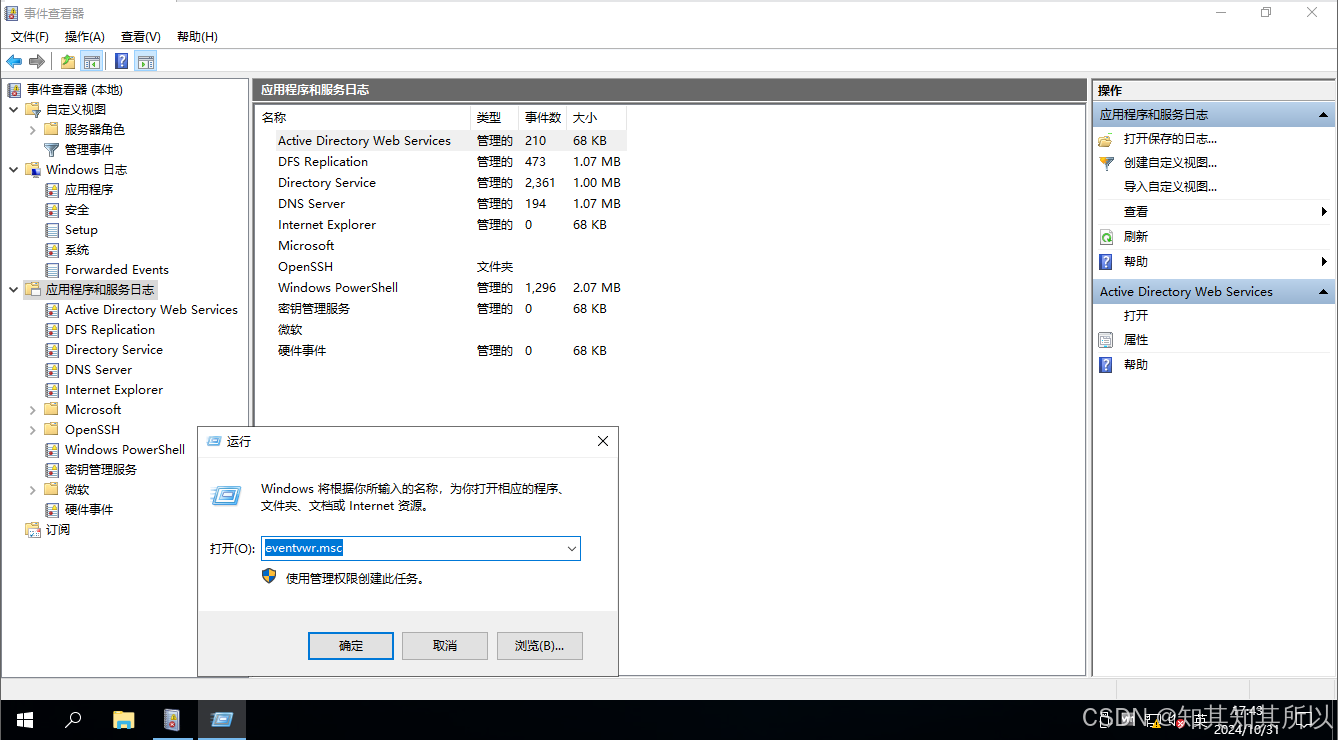1338x740 pixels.
Task: Sort list by 事件数 column header
Action: click(x=543, y=117)
